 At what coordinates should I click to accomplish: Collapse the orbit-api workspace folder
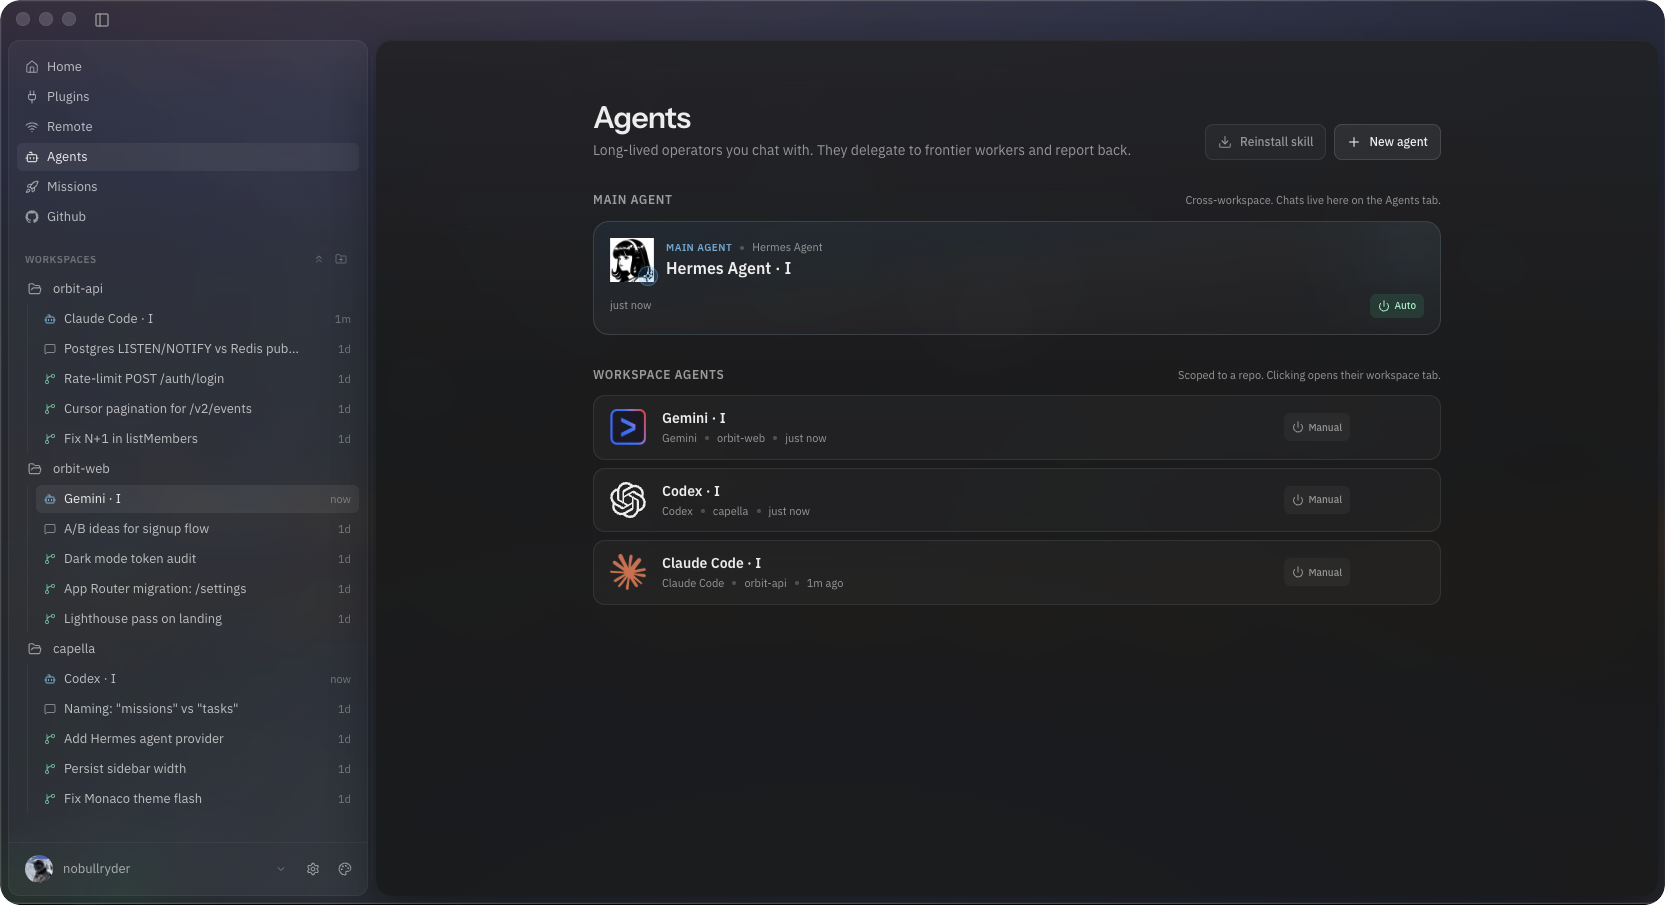pyautogui.click(x=188, y=289)
